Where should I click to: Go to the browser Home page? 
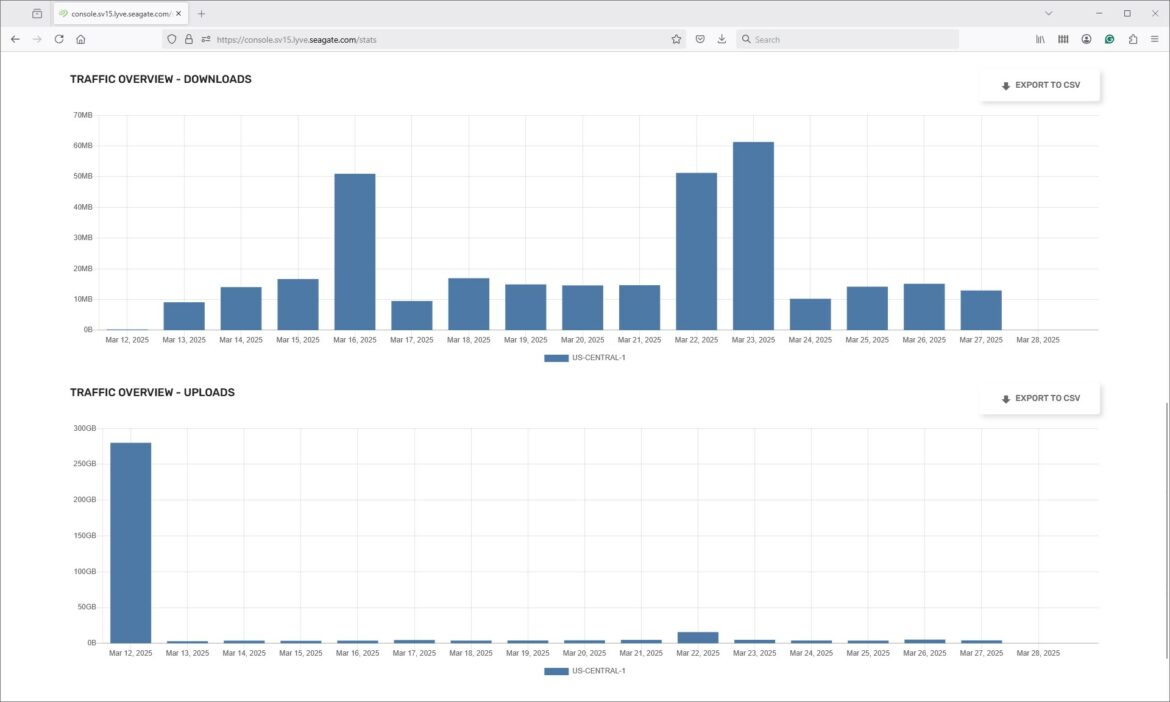[81, 39]
